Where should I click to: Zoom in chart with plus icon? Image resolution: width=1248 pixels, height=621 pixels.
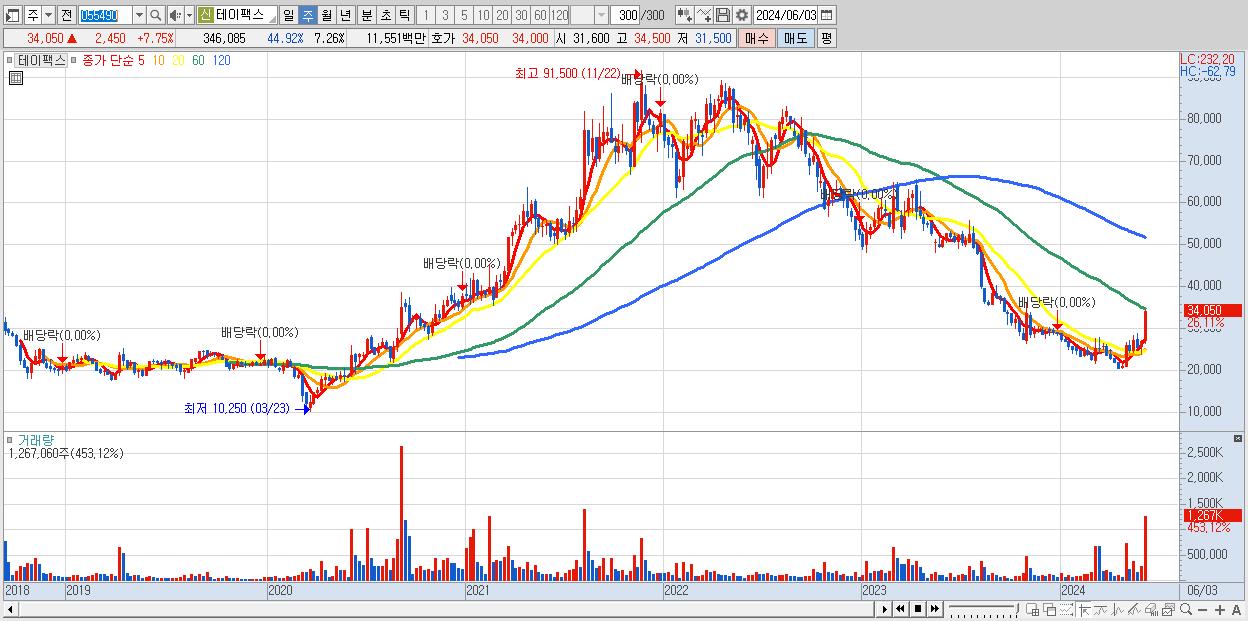[1220, 610]
